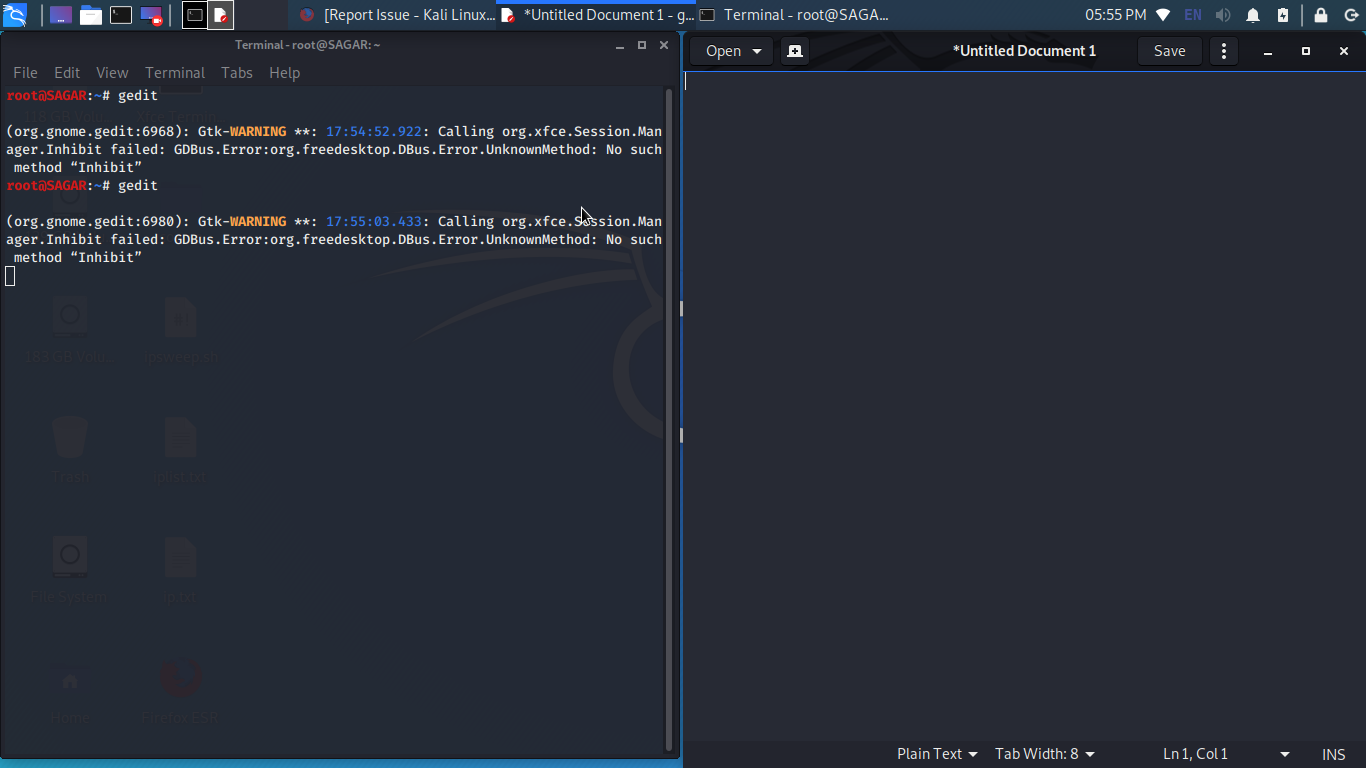Expand the Open recent files arrow
This screenshot has width=1366, height=768.
click(x=757, y=51)
